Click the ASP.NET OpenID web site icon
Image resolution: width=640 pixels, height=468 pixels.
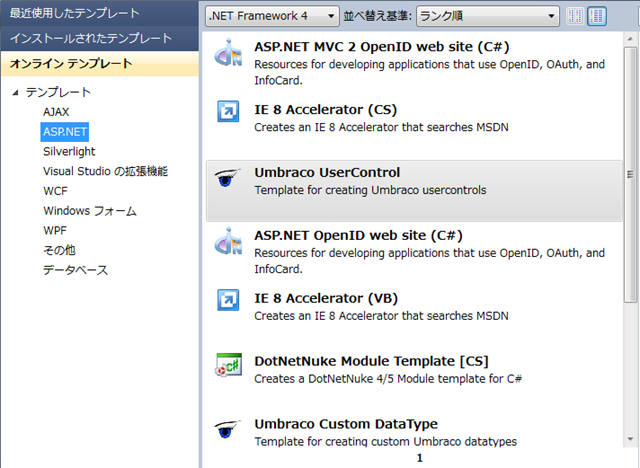pyautogui.click(x=228, y=242)
